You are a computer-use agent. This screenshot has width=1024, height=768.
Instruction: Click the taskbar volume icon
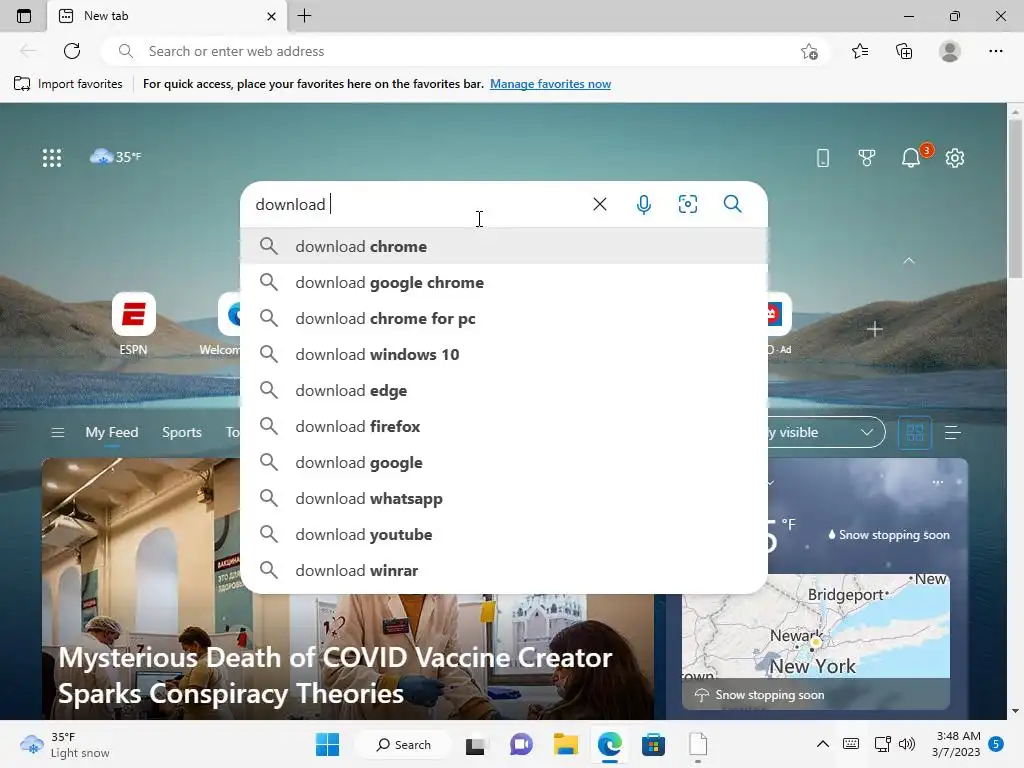tap(906, 744)
